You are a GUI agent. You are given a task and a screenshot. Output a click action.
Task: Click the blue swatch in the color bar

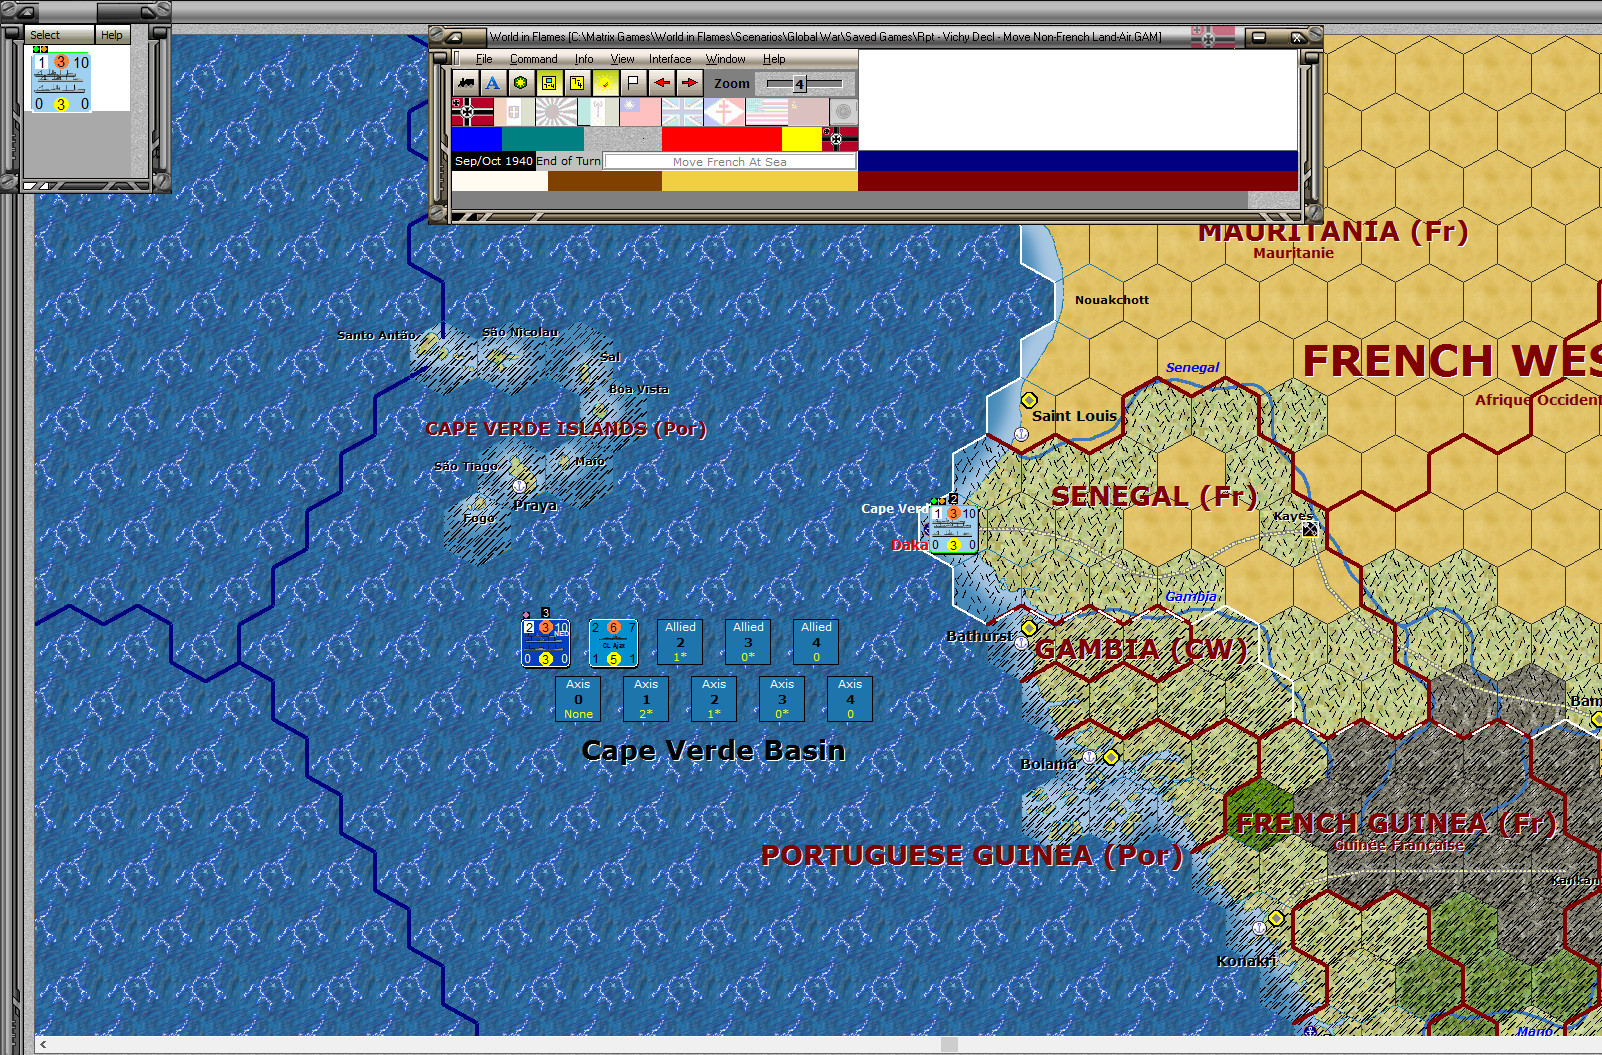[476, 139]
